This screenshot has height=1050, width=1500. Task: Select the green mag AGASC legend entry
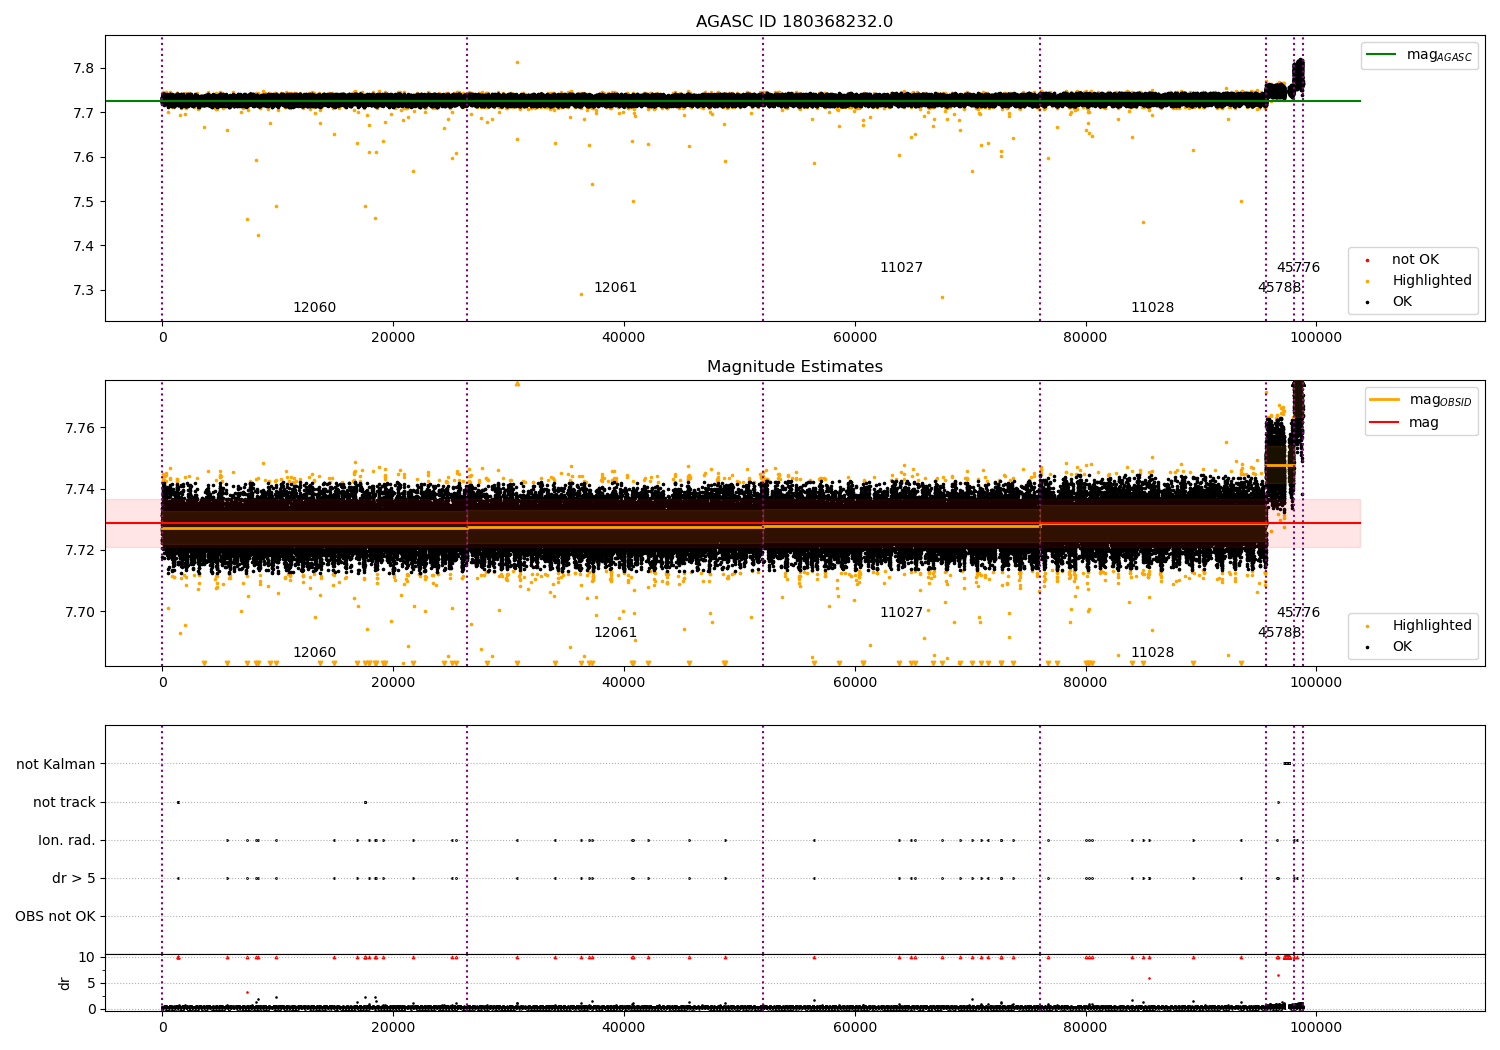1420,55
